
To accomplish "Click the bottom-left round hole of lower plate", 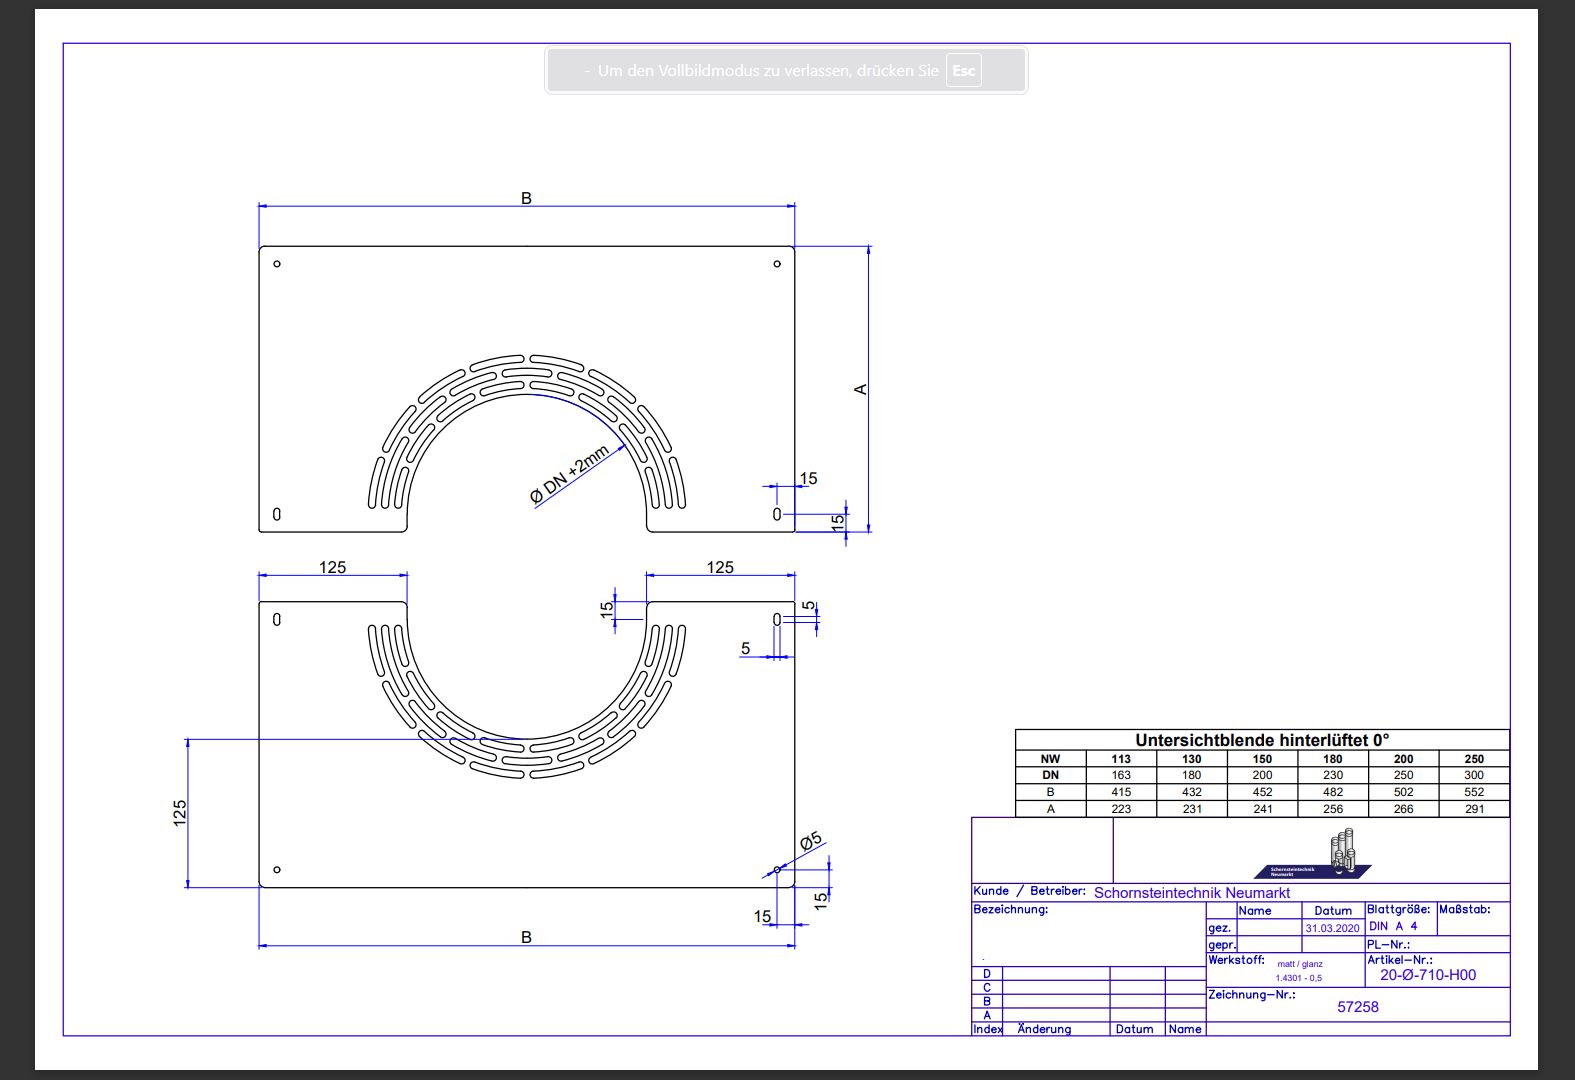I will point(277,870).
